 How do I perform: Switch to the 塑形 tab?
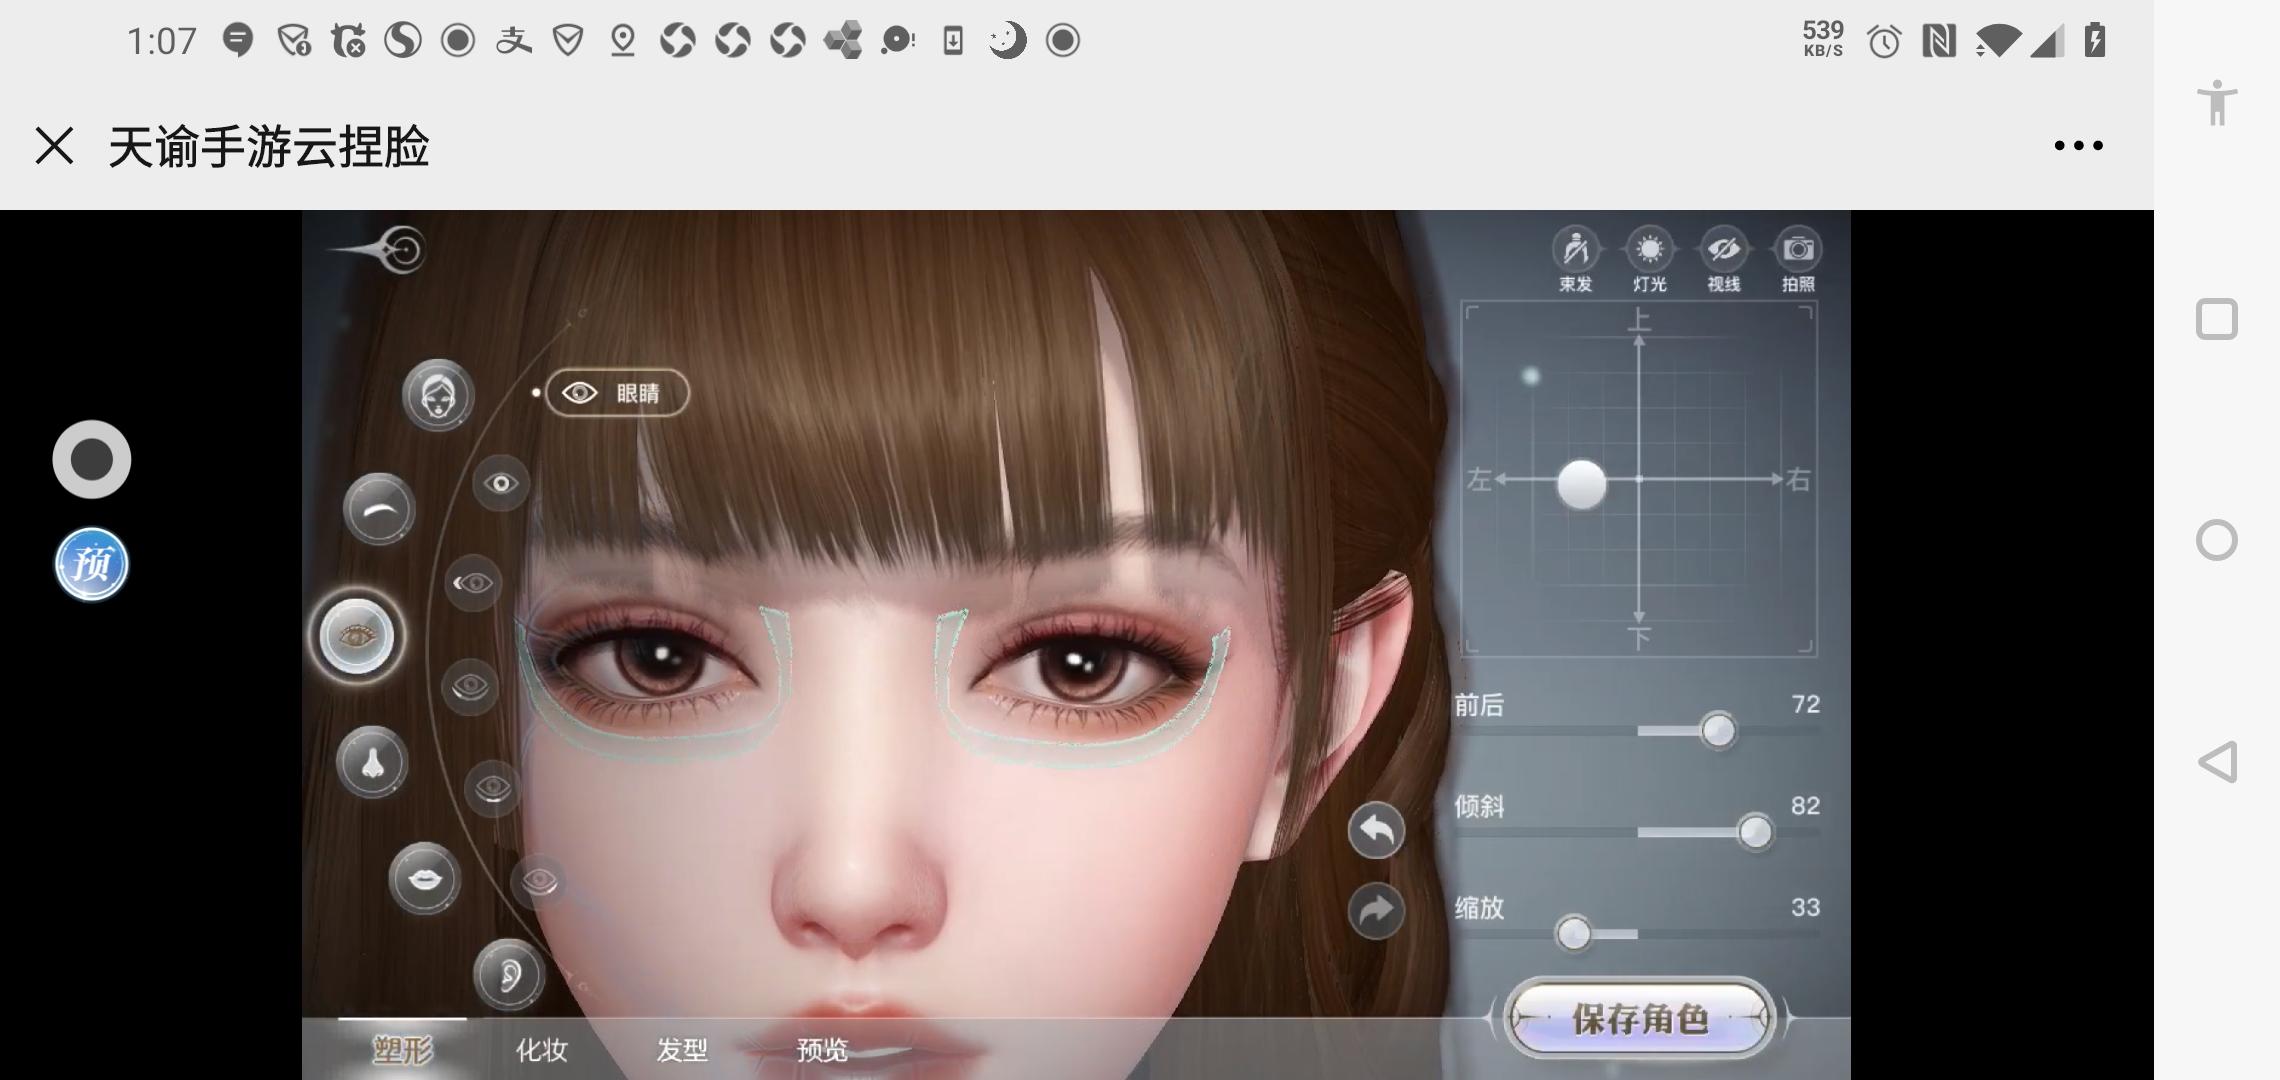402,1049
